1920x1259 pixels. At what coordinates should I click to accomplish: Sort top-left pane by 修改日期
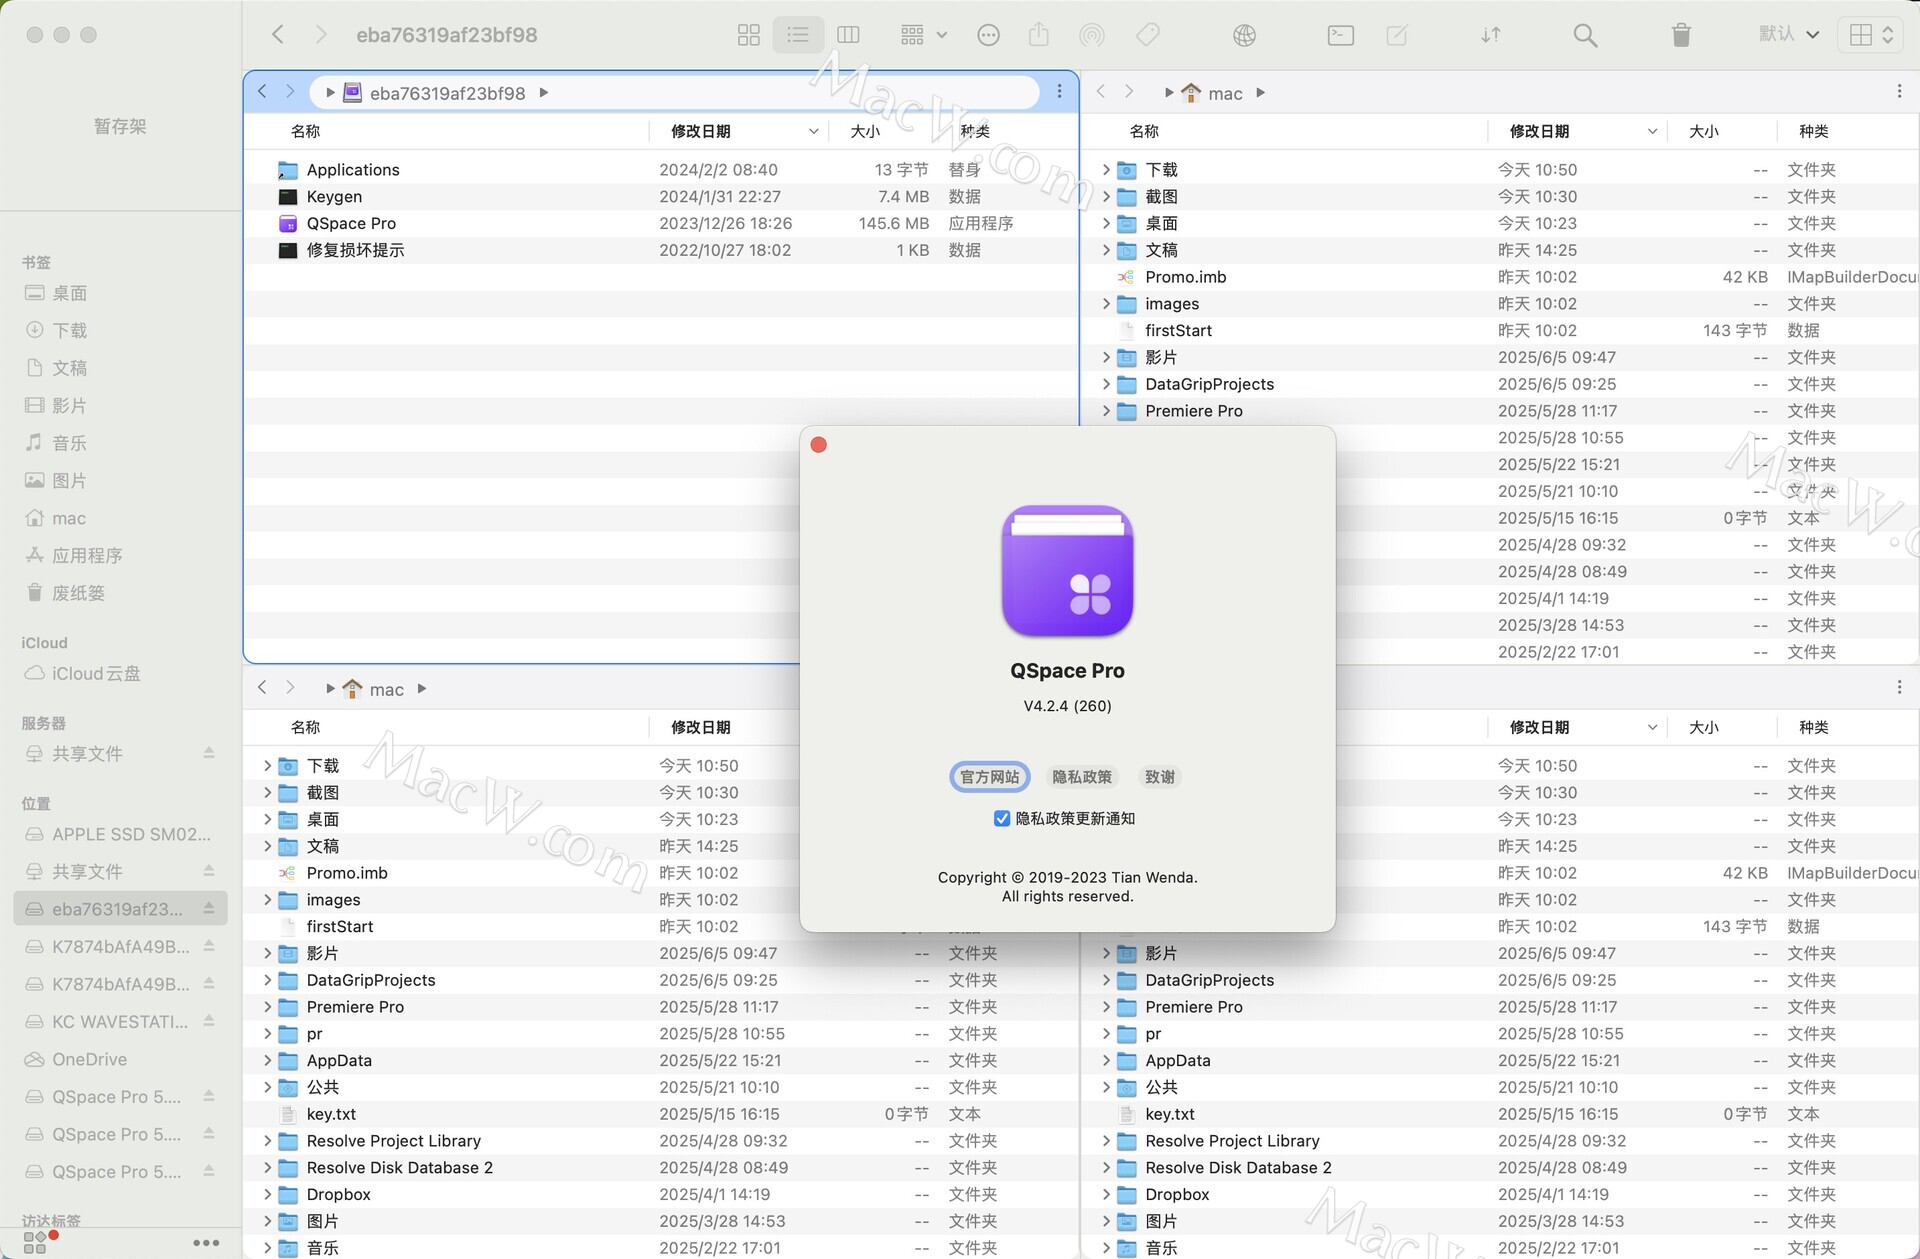738,131
